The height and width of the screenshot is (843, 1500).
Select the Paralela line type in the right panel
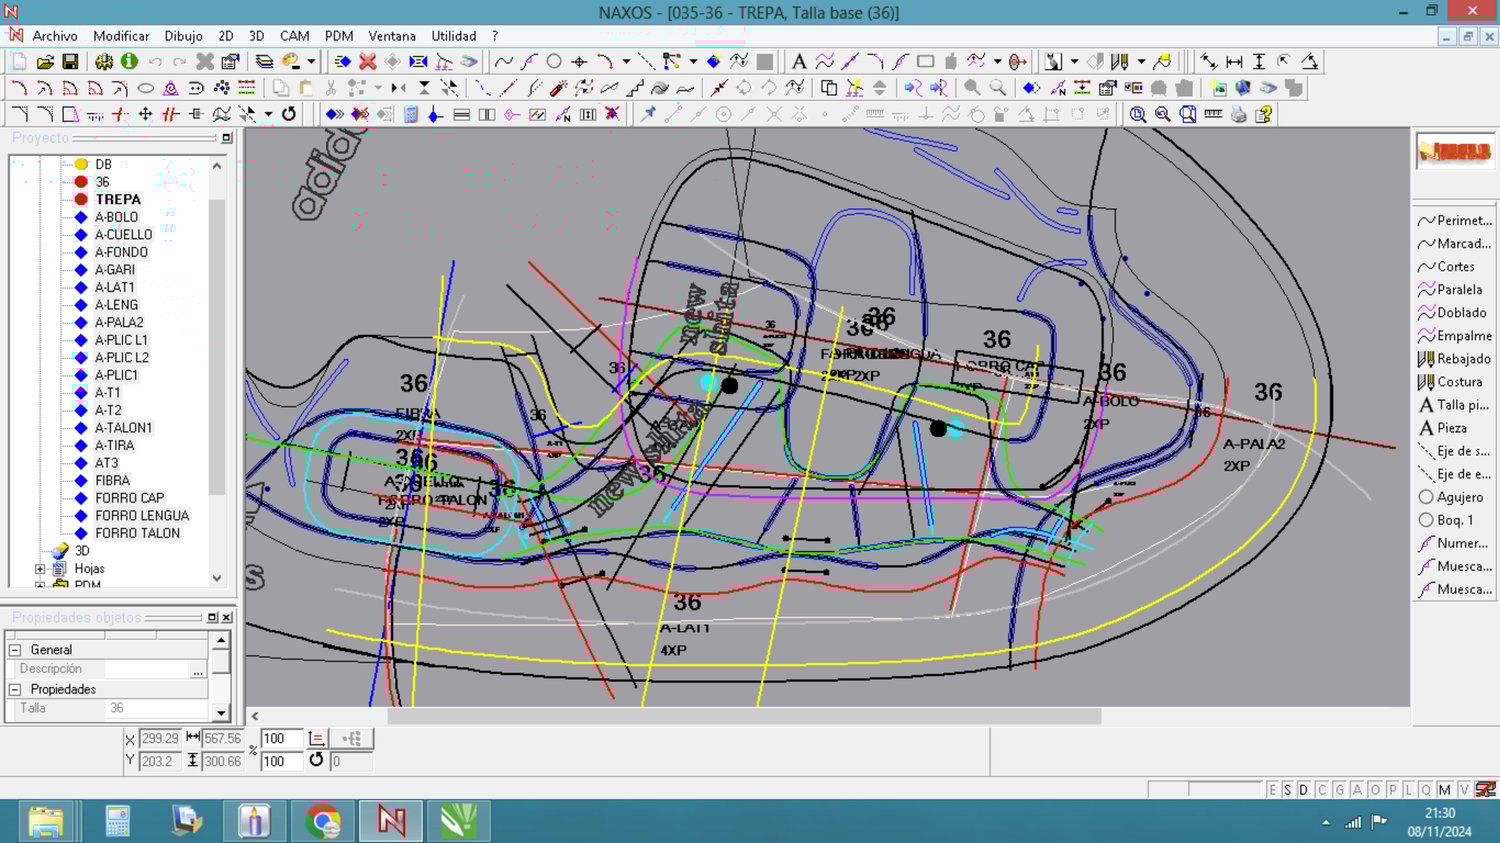[x=1455, y=290]
